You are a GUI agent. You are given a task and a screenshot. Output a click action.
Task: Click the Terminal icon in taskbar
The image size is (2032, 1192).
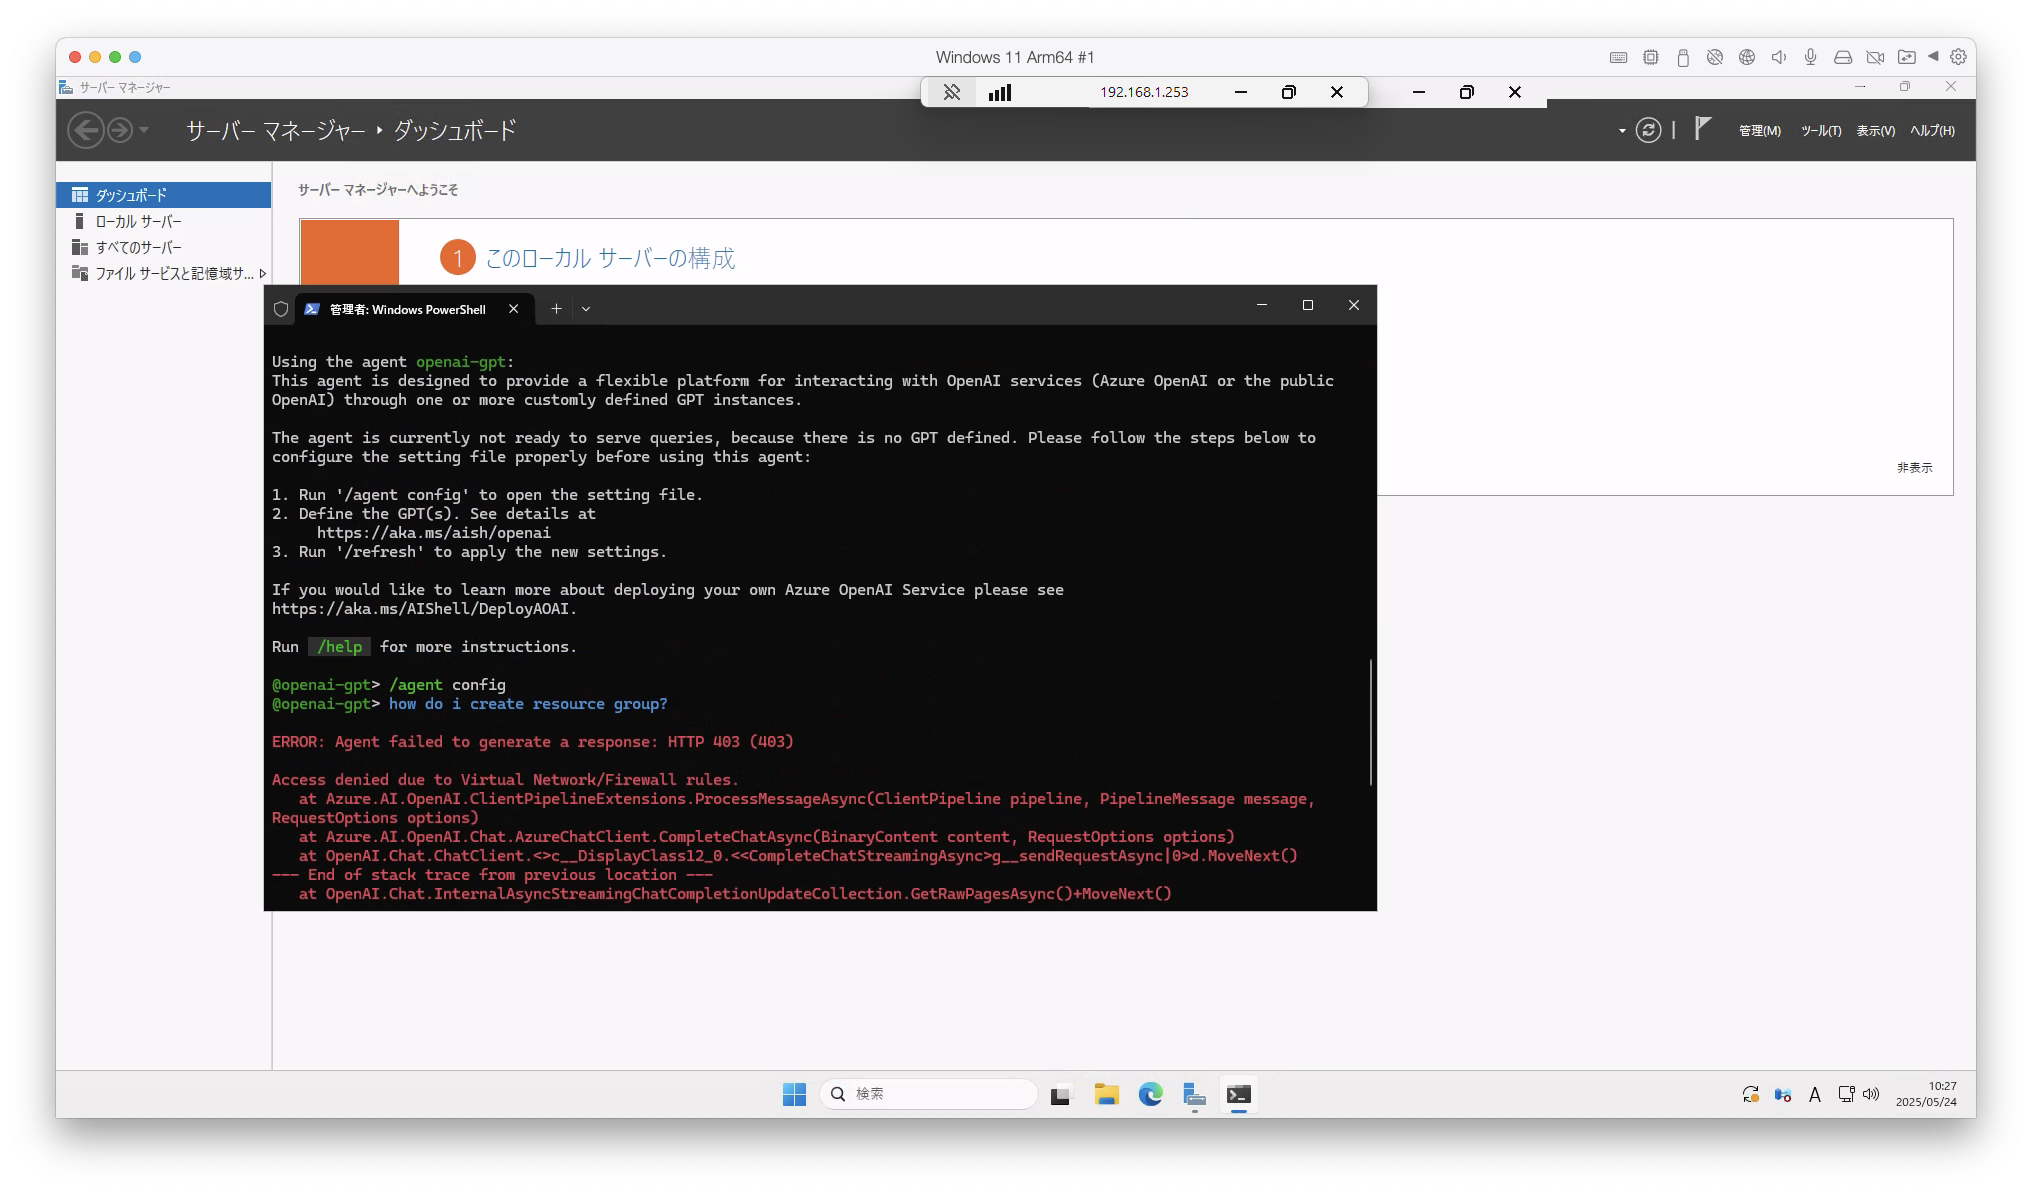[1238, 1094]
